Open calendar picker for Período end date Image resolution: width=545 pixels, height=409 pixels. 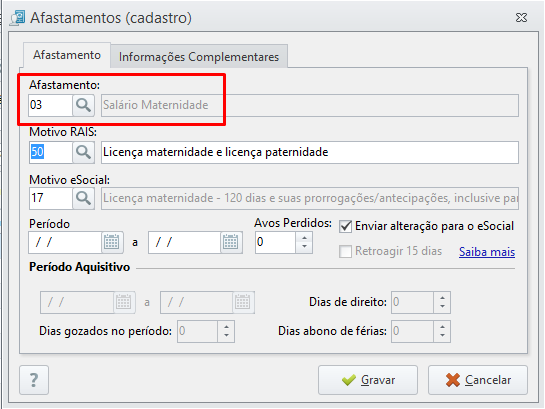tap(231, 242)
